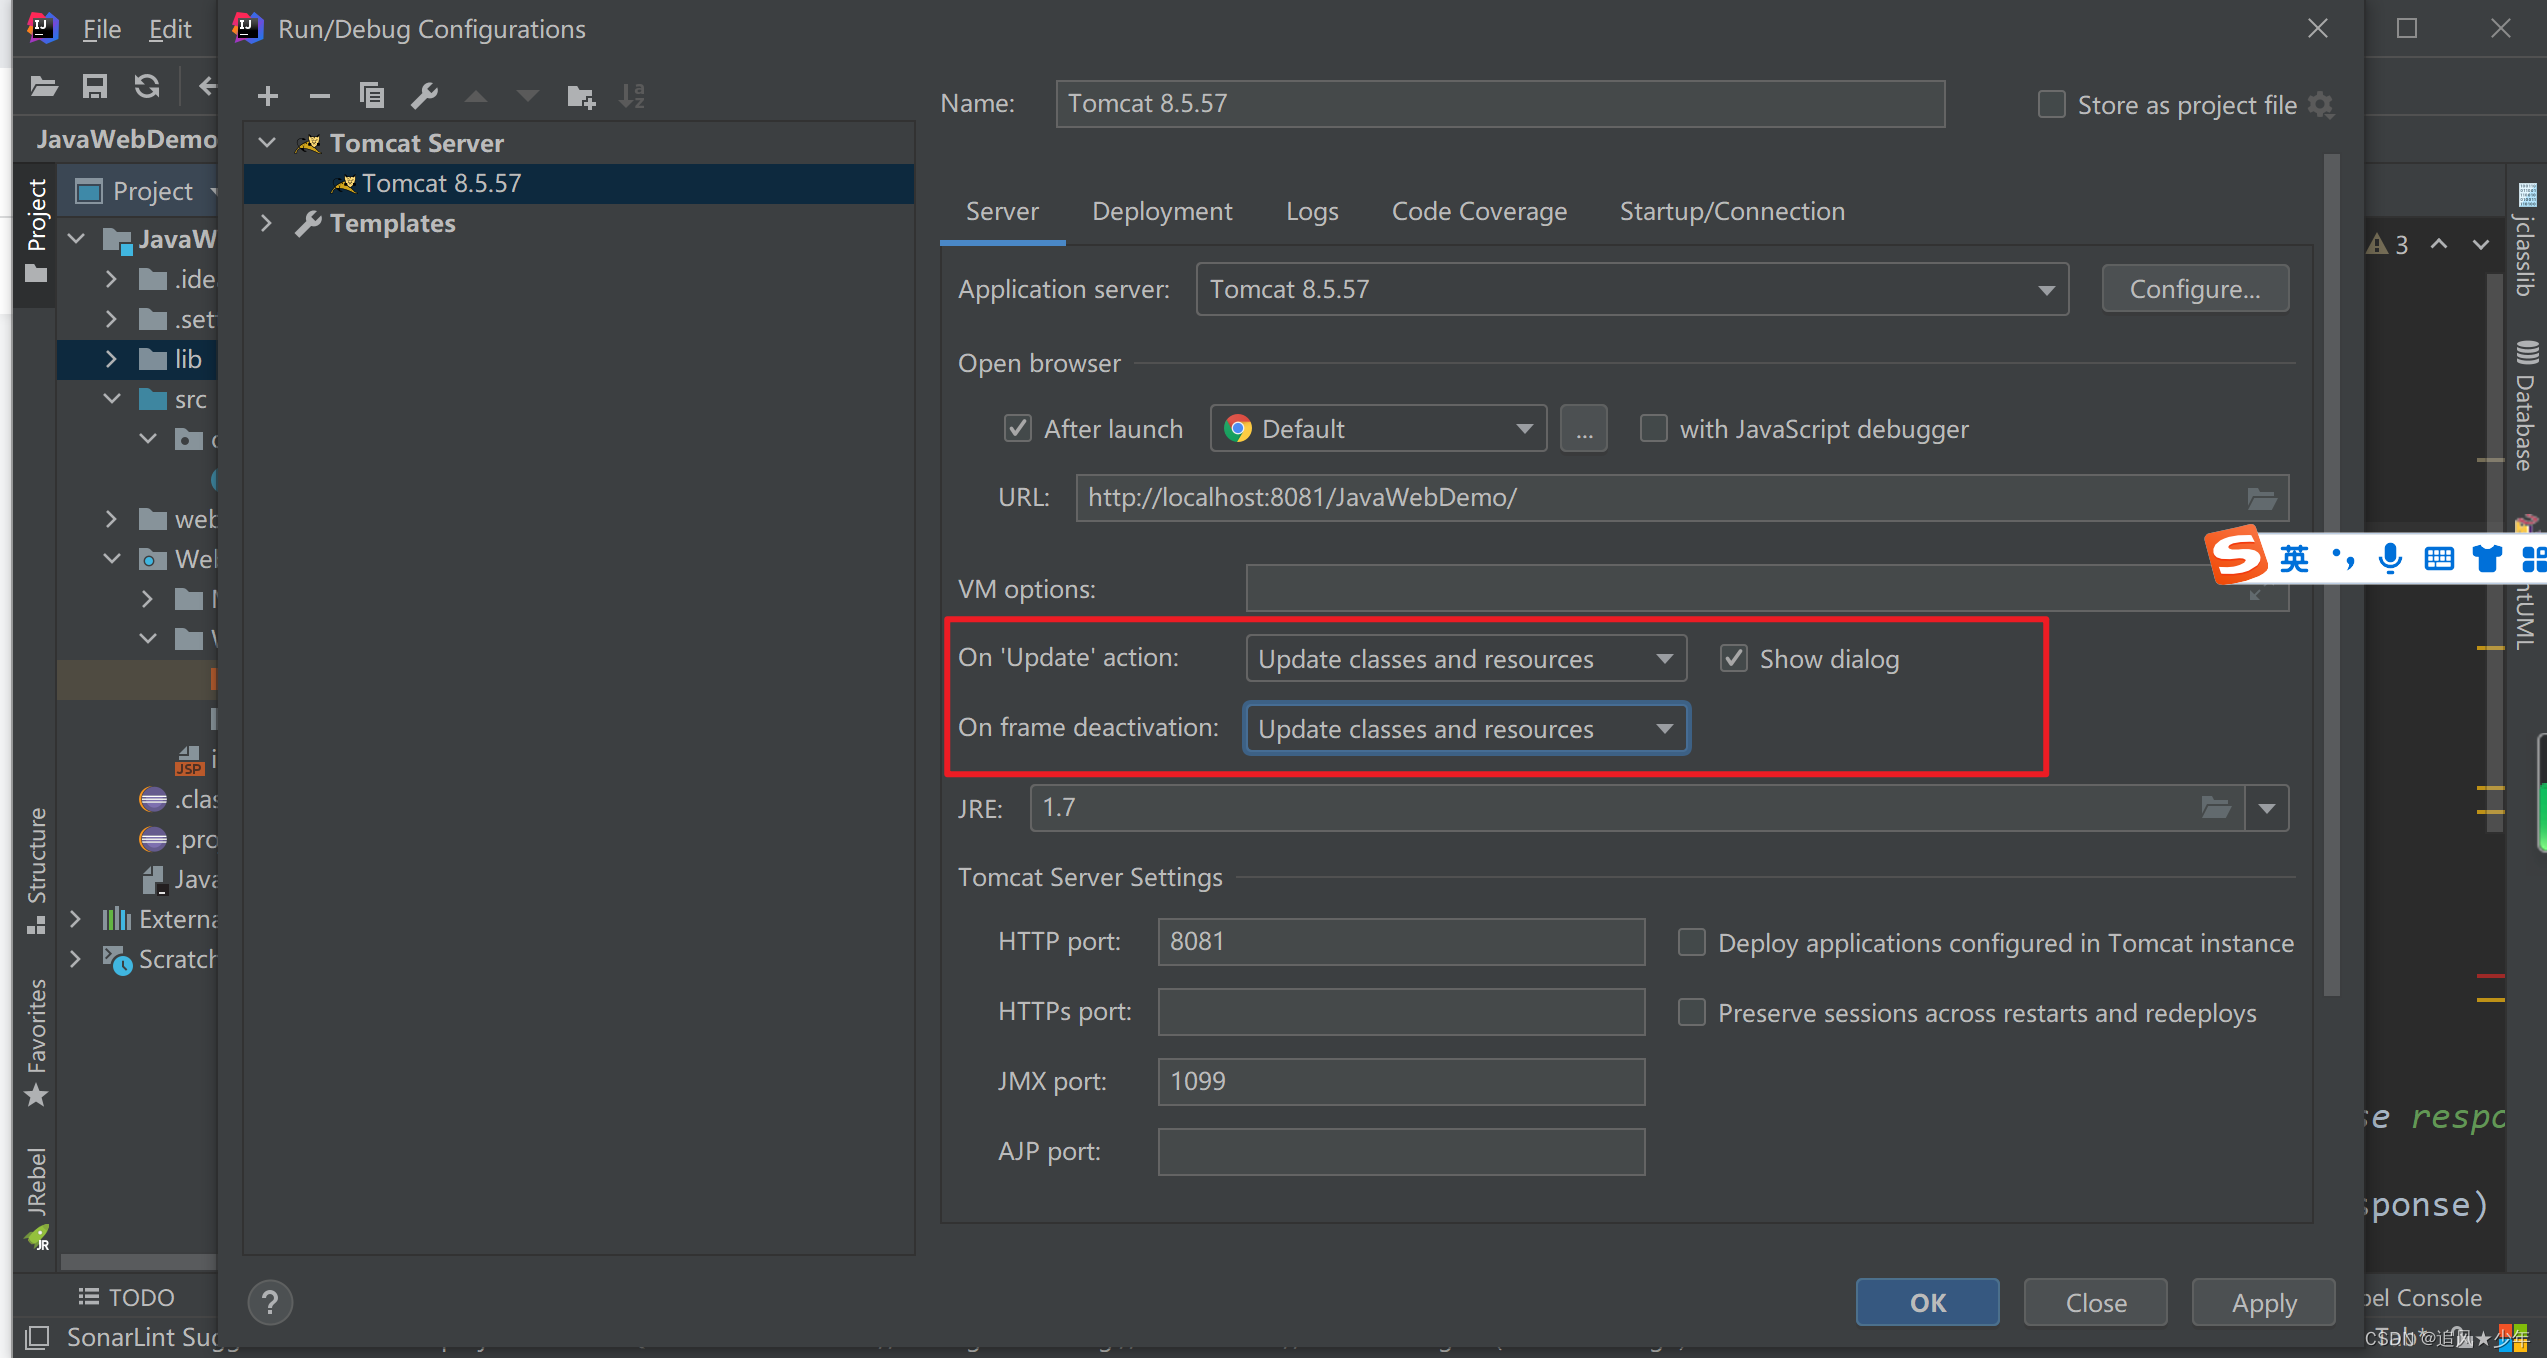Image resolution: width=2547 pixels, height=1358 pixels.
Task: Open help question mark button
Action: 270,1302
